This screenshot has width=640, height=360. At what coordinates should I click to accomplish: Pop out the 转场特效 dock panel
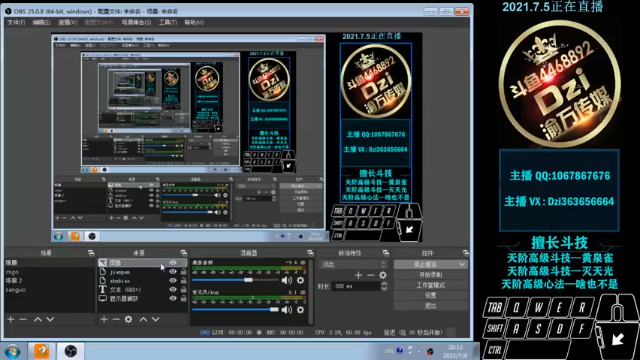tap(386, 253)
